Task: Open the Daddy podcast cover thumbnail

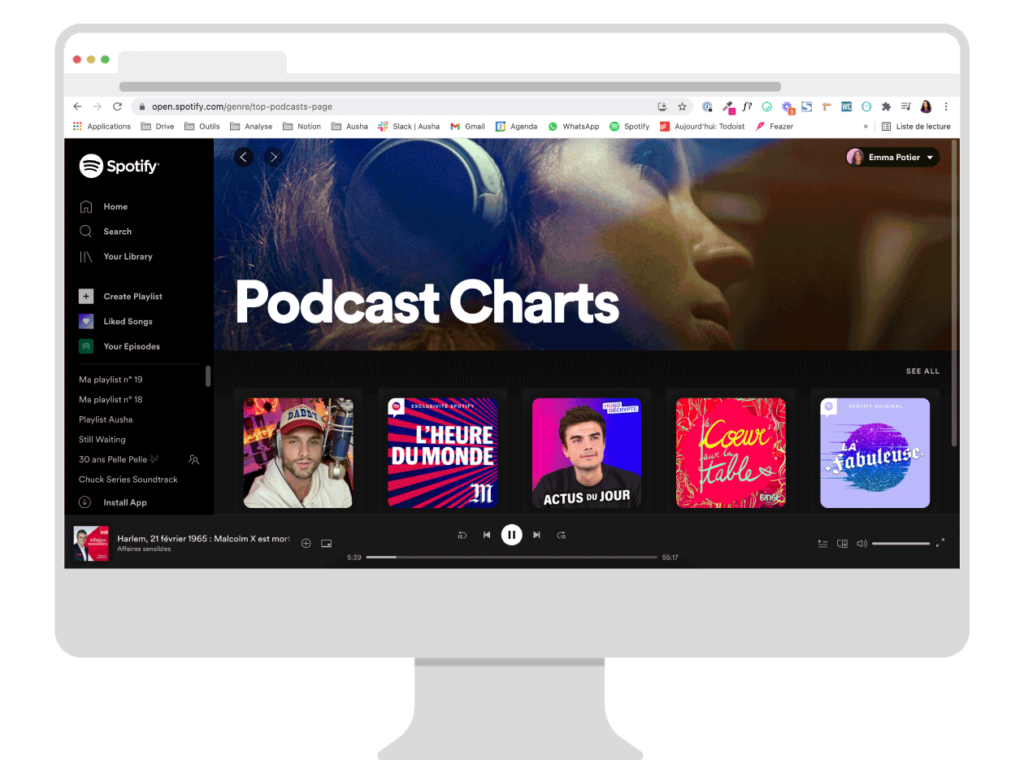Action: coord(298,452)
